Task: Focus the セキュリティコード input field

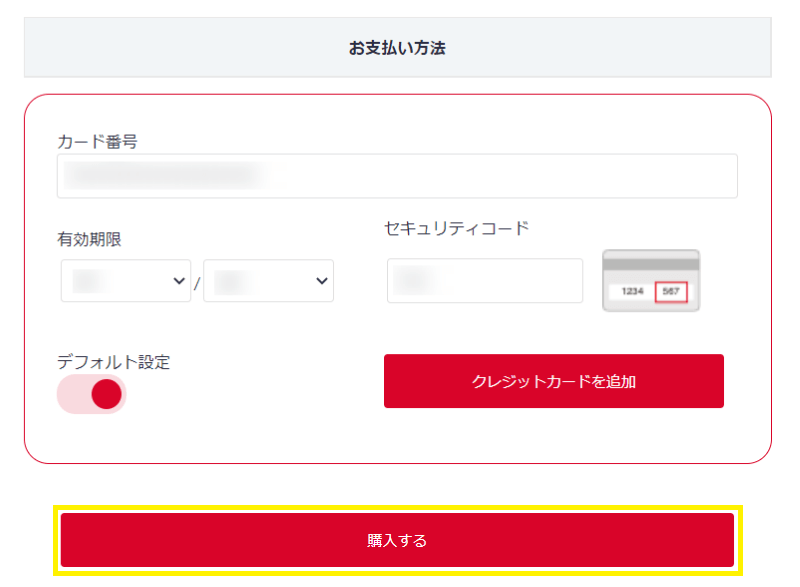Action: pos(485,280)
